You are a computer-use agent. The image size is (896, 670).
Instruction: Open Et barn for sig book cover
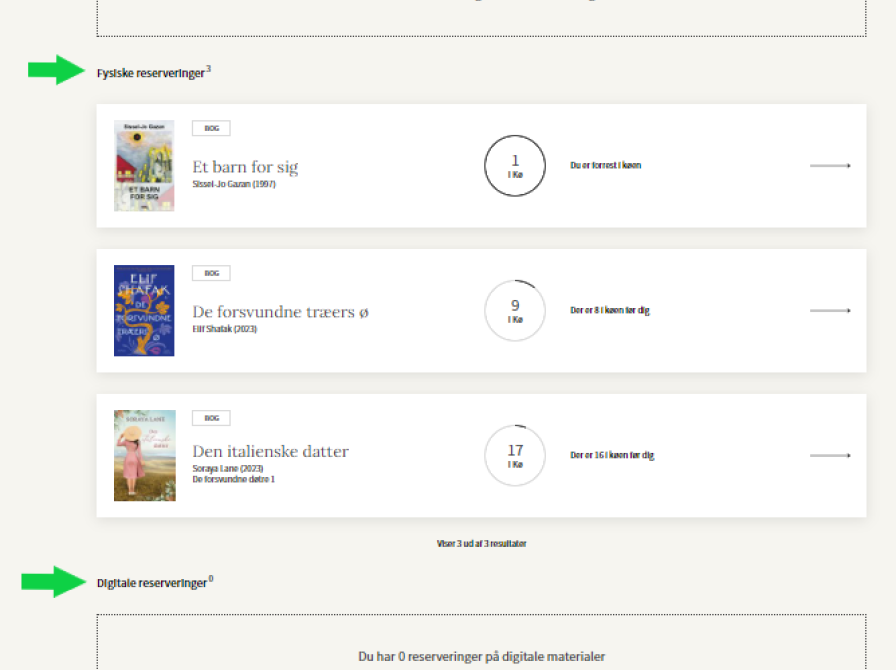144,166
